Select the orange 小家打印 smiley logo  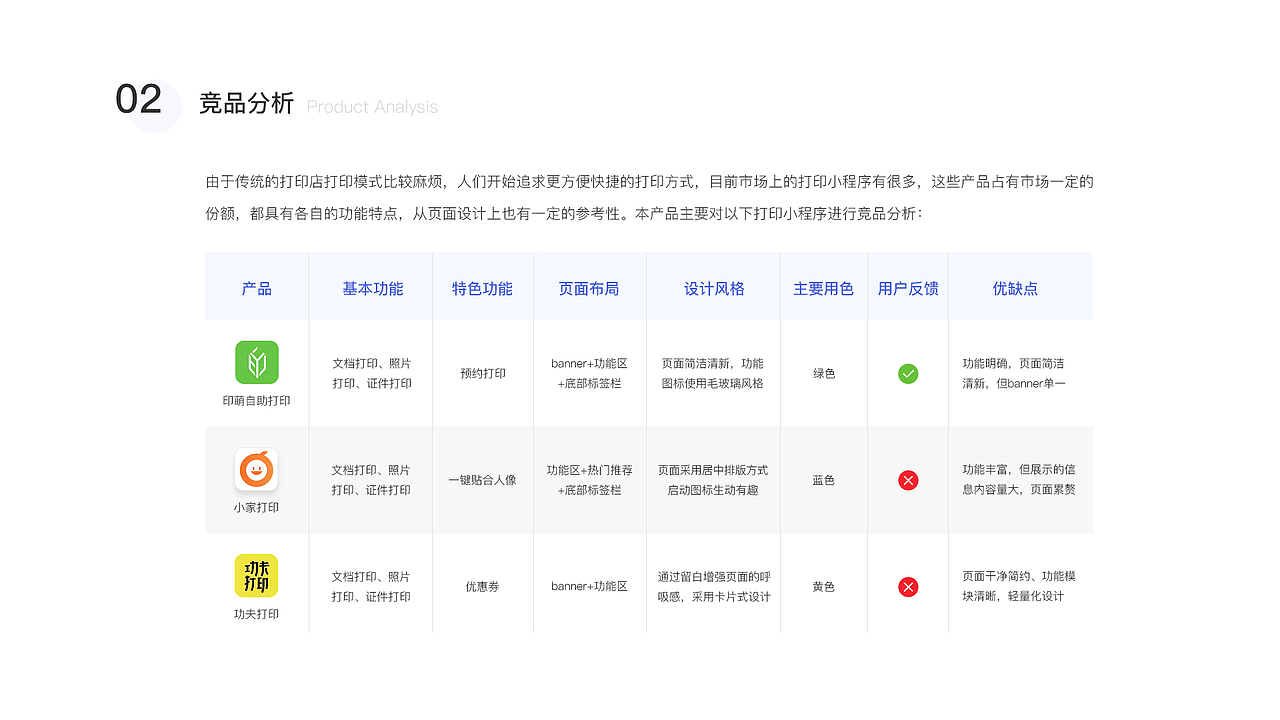[x=257, y=469]
